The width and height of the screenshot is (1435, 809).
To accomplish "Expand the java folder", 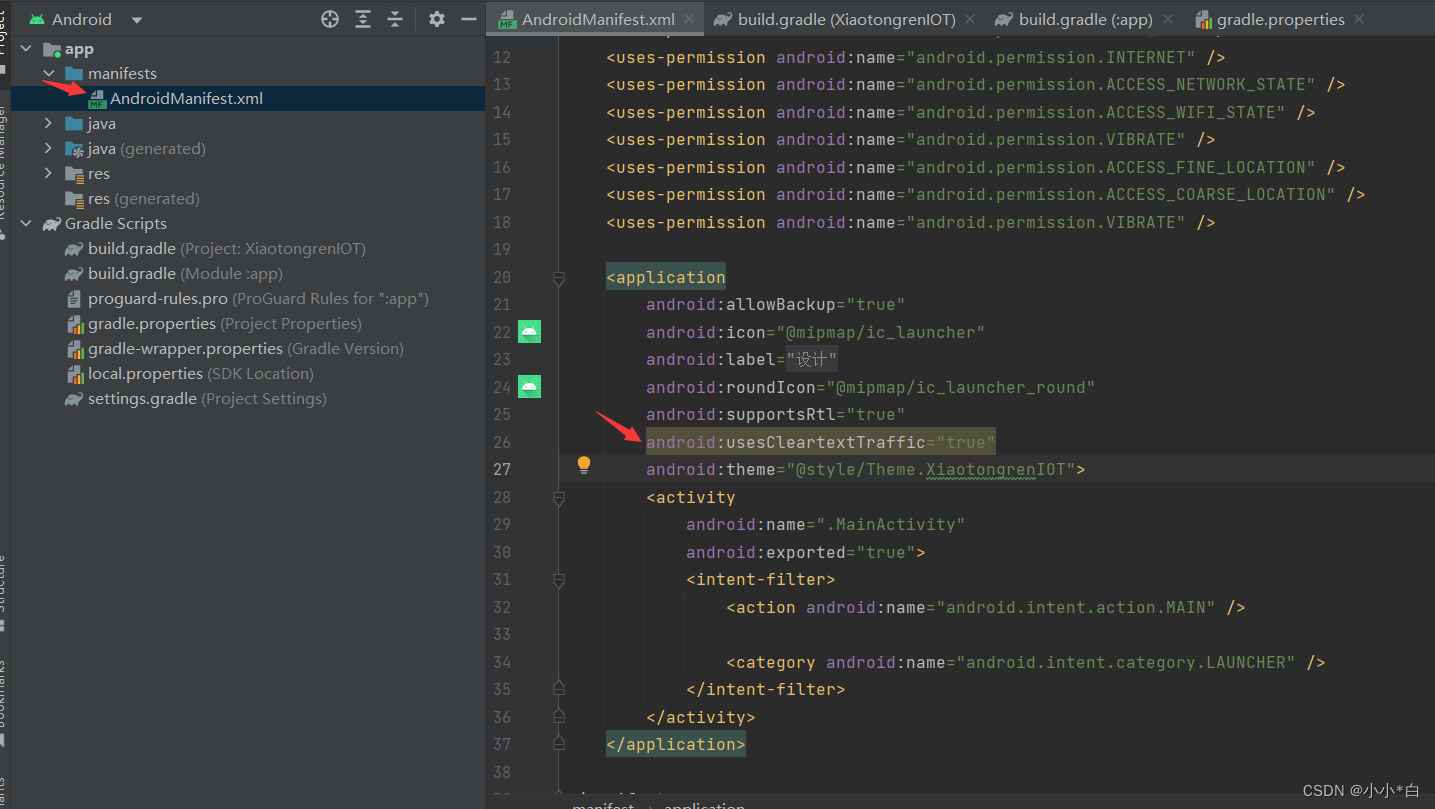I will pyautogui.click(x=48, y=124).
